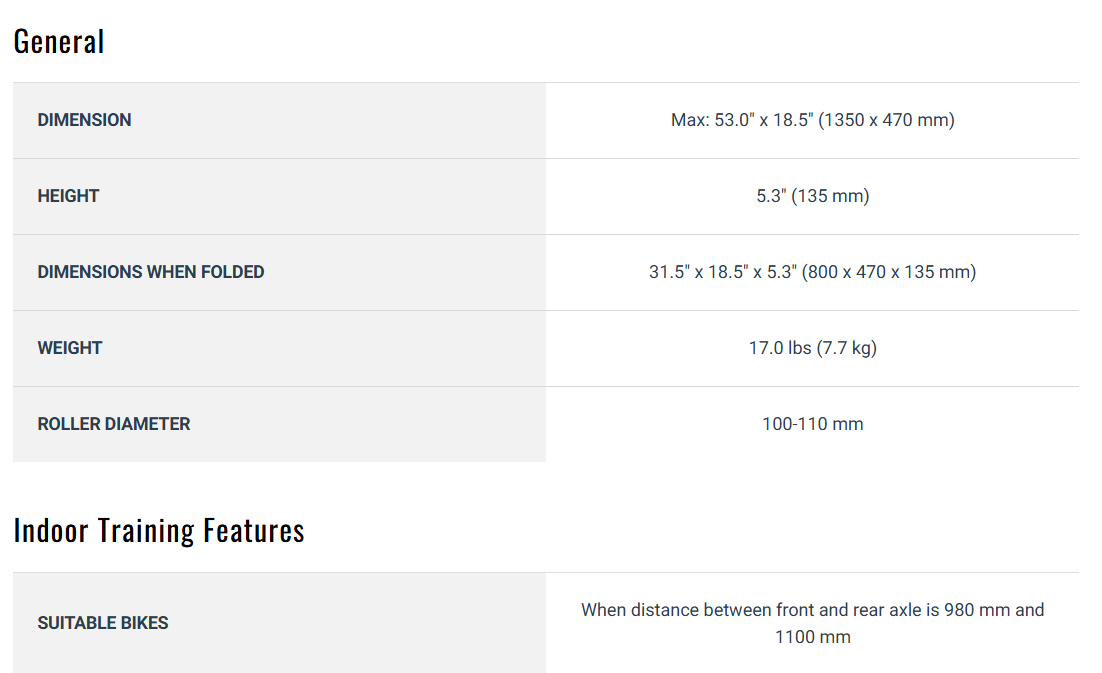
Task: Click the 17.0 lbs weight value
Action: (x=780, y=348)
